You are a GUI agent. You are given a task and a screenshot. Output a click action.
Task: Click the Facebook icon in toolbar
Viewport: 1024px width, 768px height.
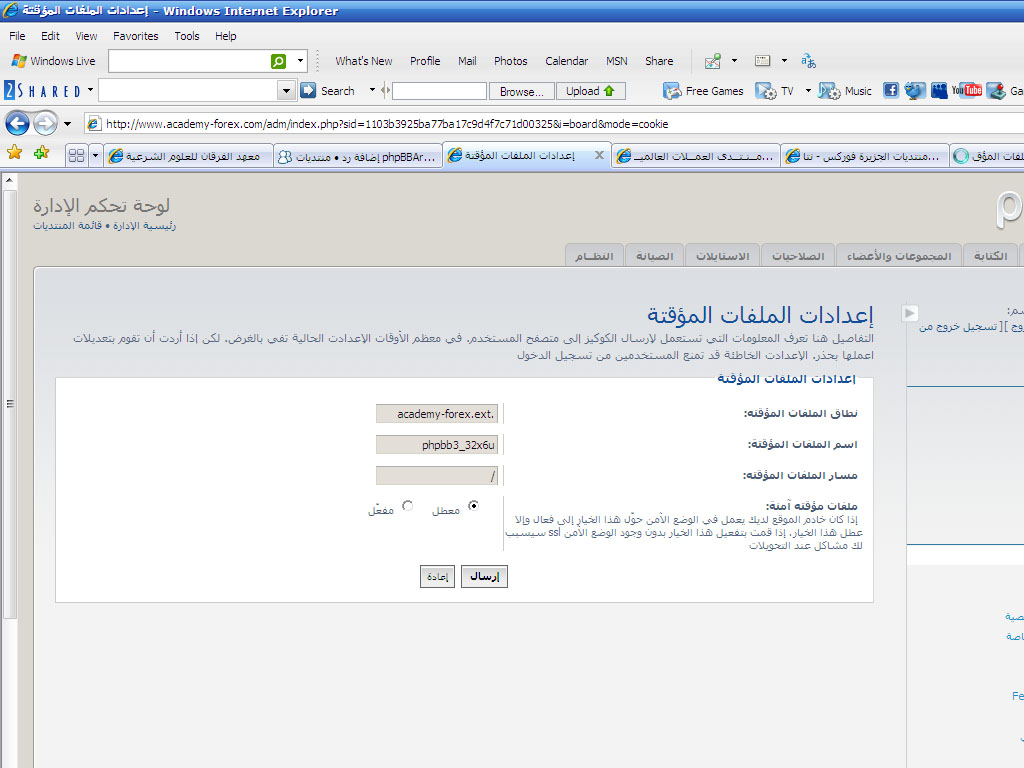pyautogui.click(x=890, y=91)
